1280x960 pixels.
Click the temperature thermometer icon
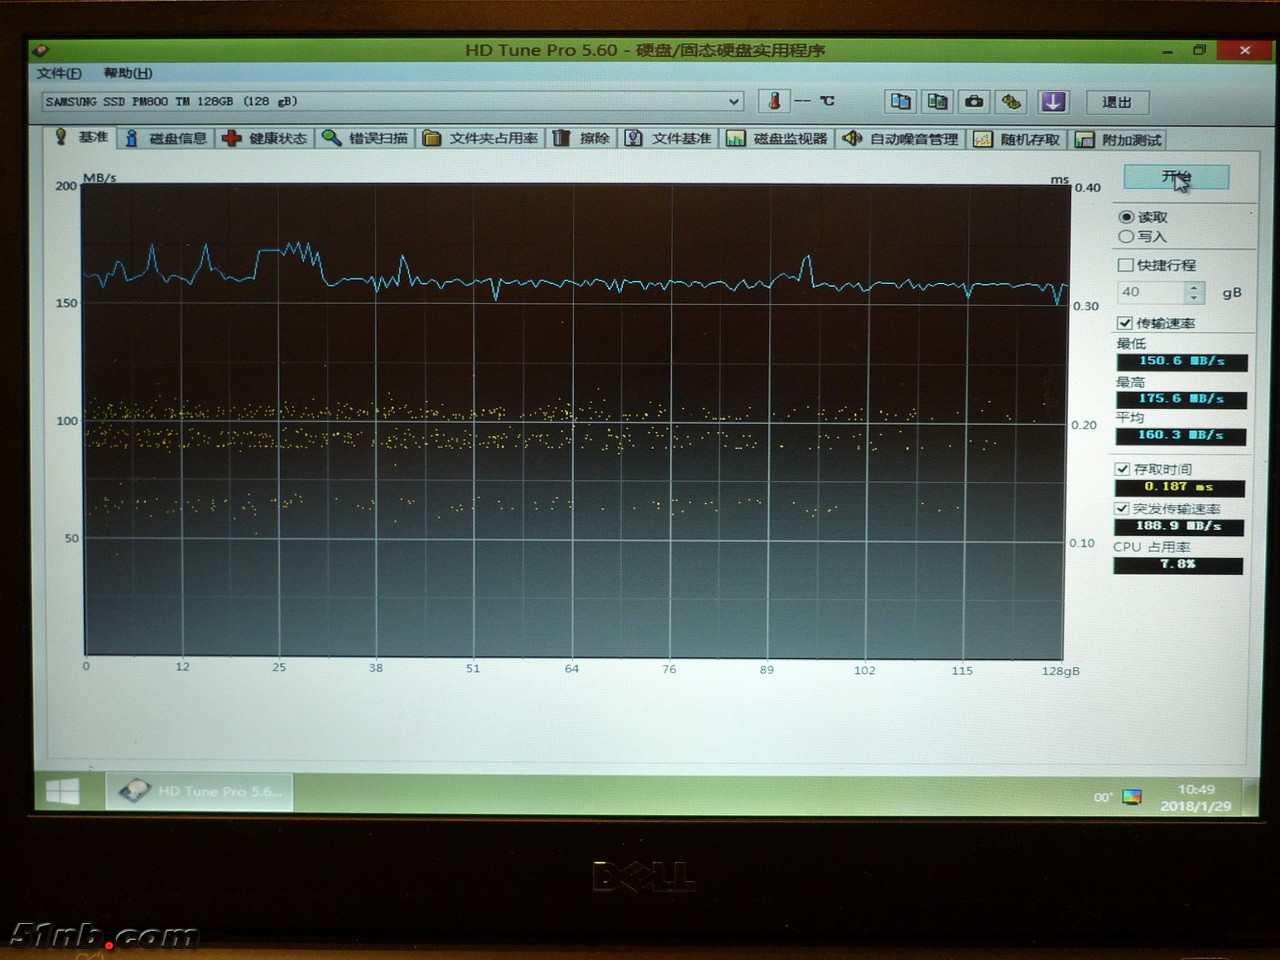click(x=773, y=101)
